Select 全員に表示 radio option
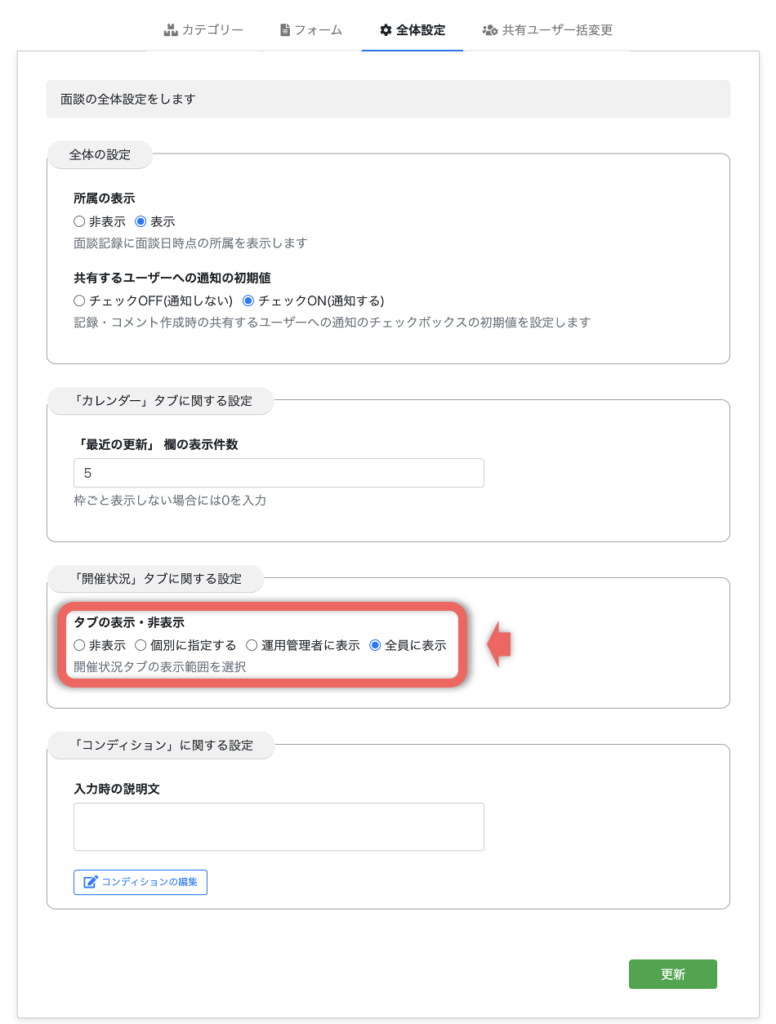 click(376, 645)
